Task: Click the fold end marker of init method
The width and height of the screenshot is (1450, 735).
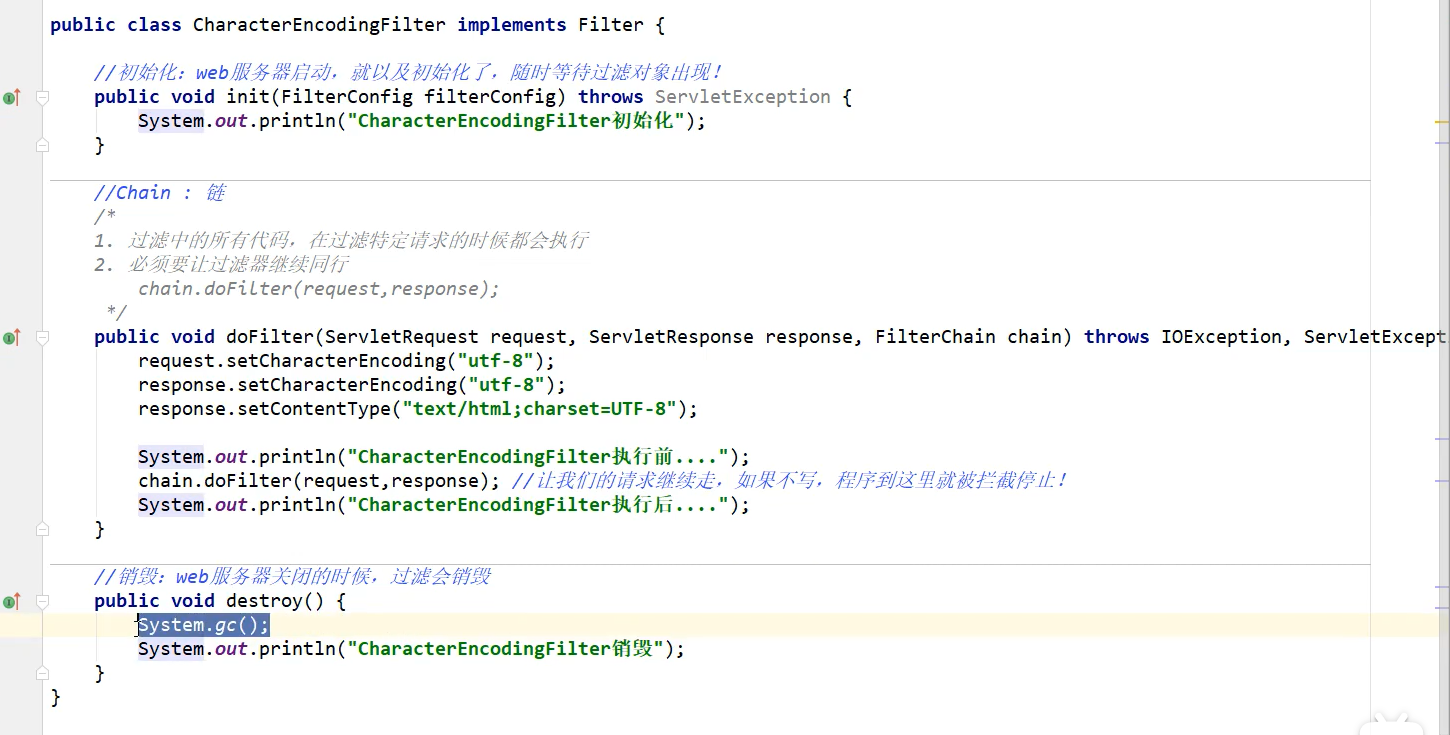Action: coord(42,145)
